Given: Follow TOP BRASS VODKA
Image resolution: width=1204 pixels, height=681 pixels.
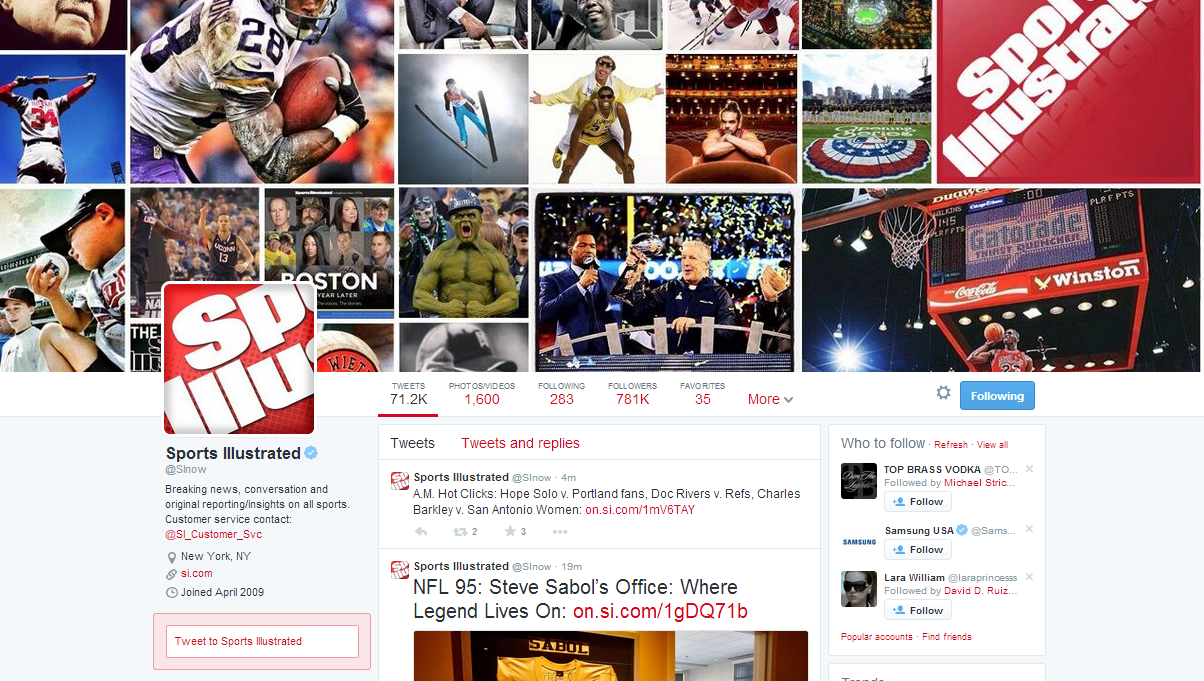Looking at the screenshot, I should (917, 502).
